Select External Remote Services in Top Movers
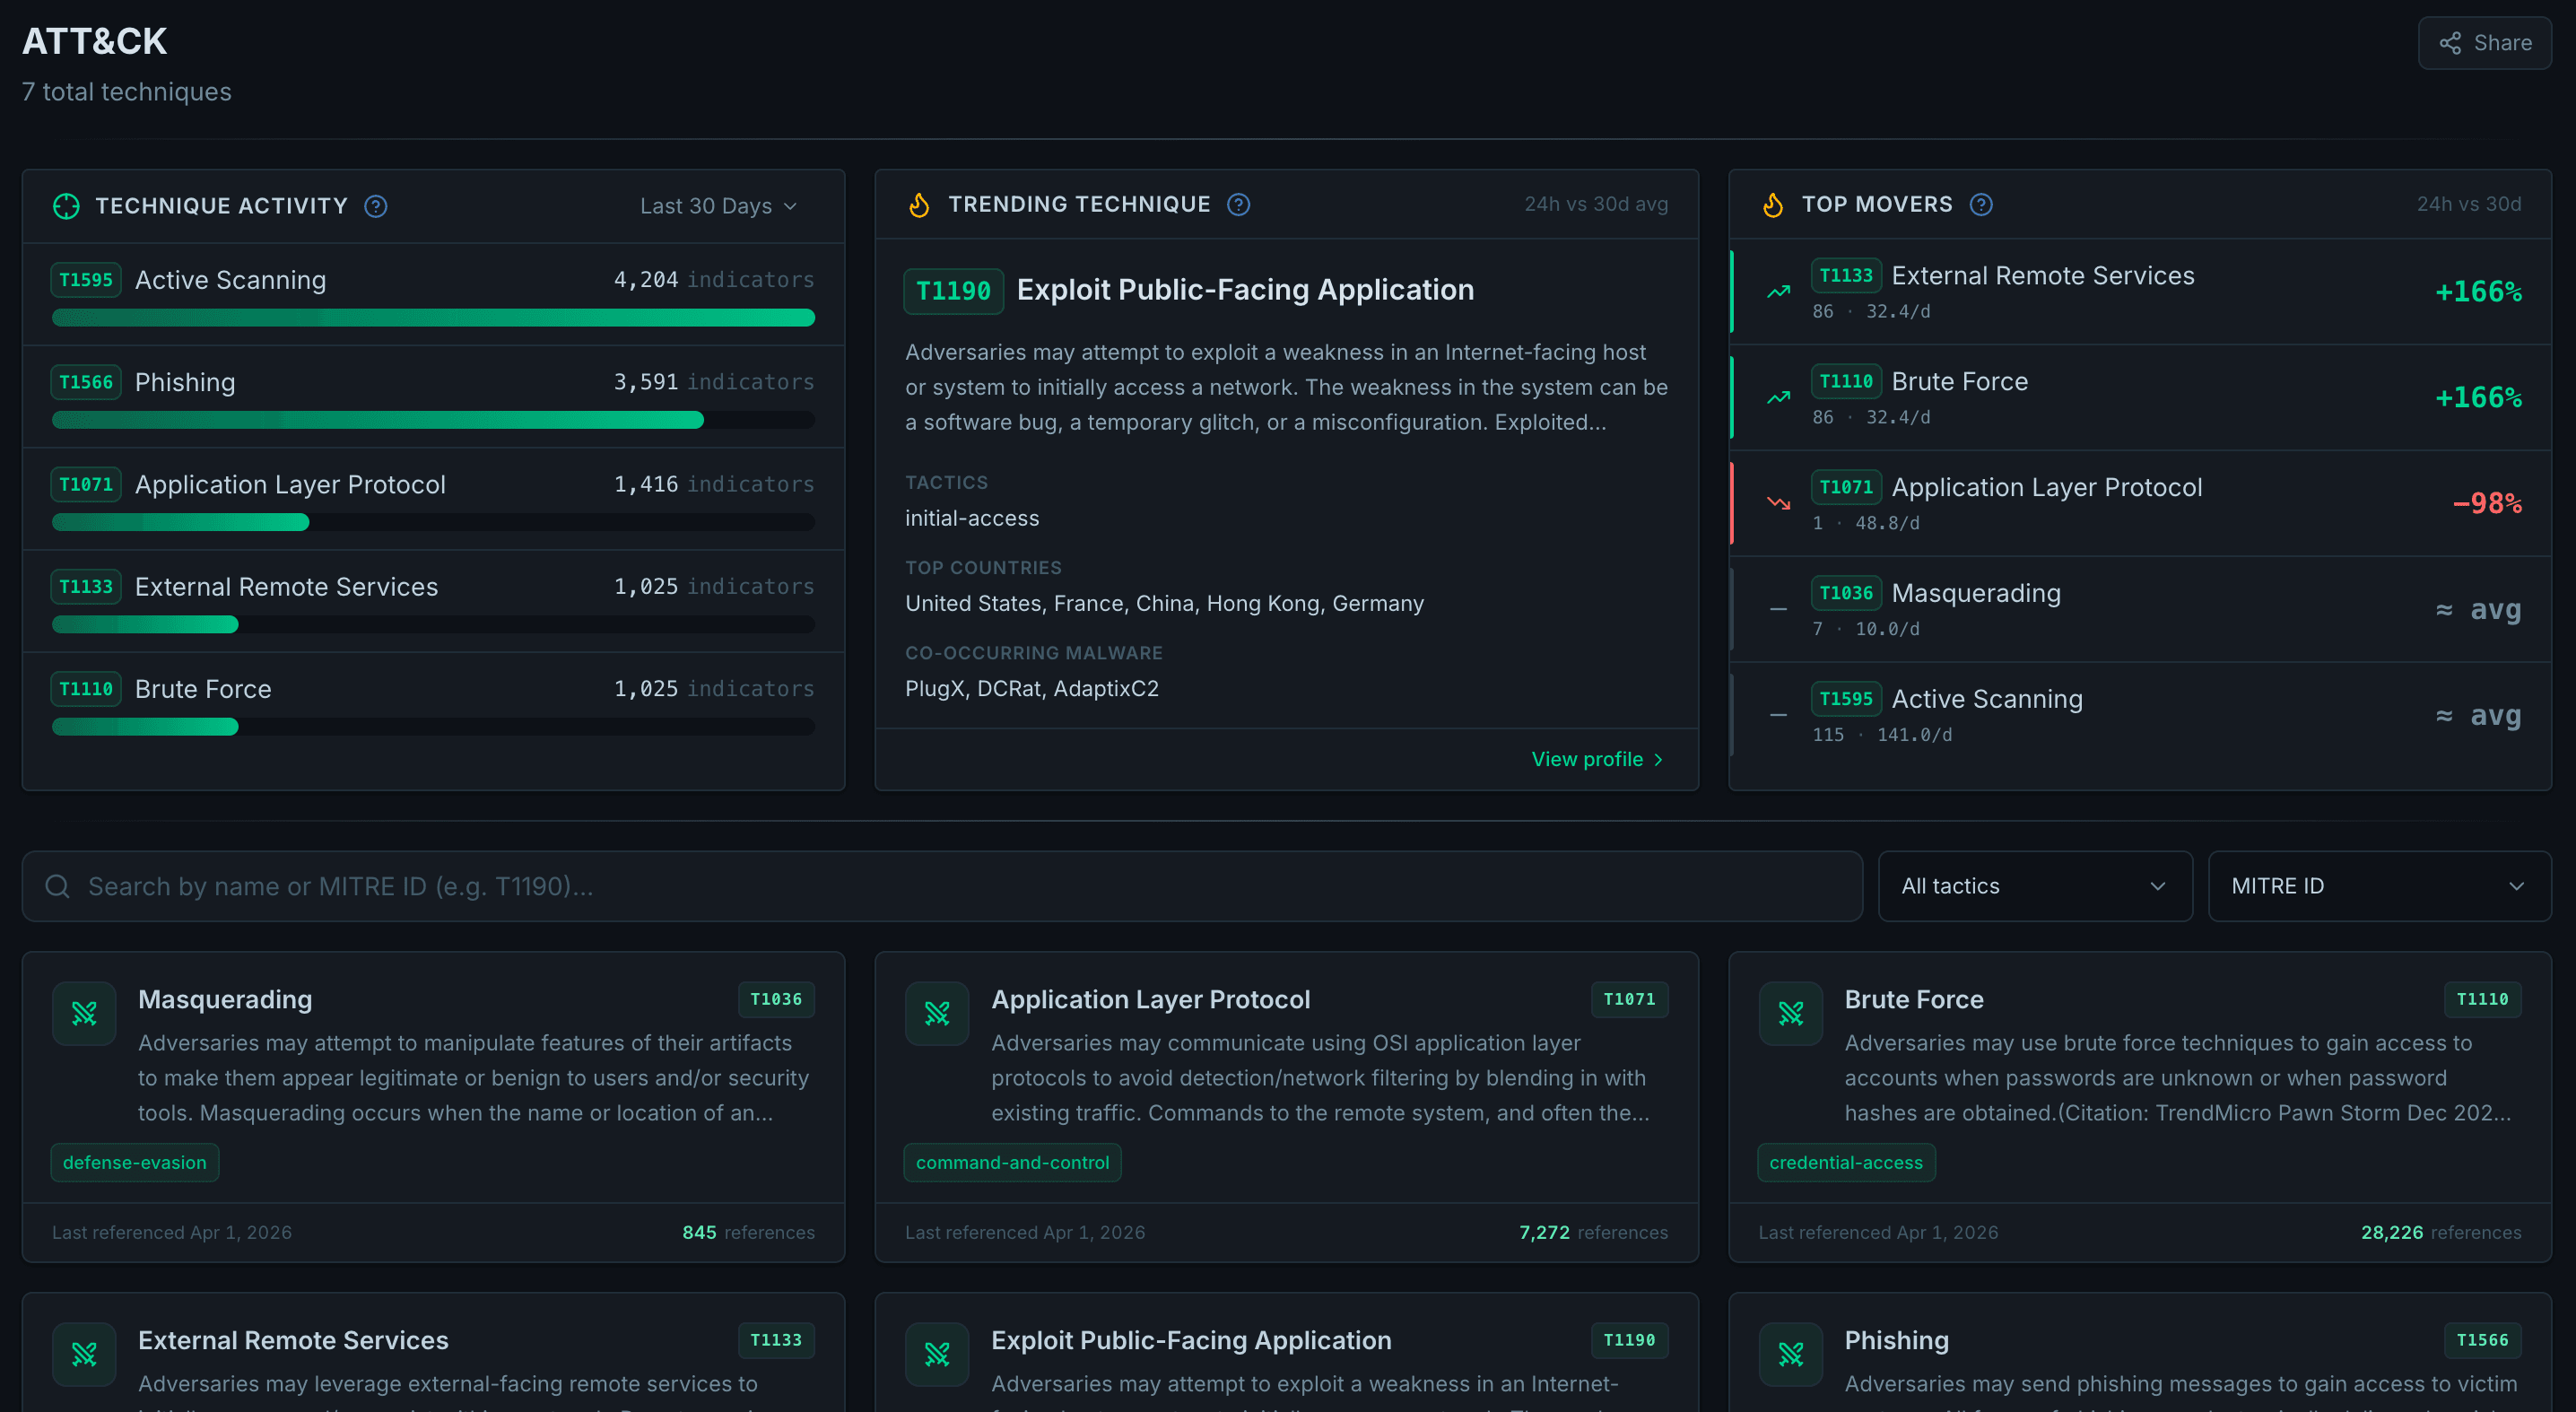This screenshot has width=2576, height=1412. [x=2140, y=292]
